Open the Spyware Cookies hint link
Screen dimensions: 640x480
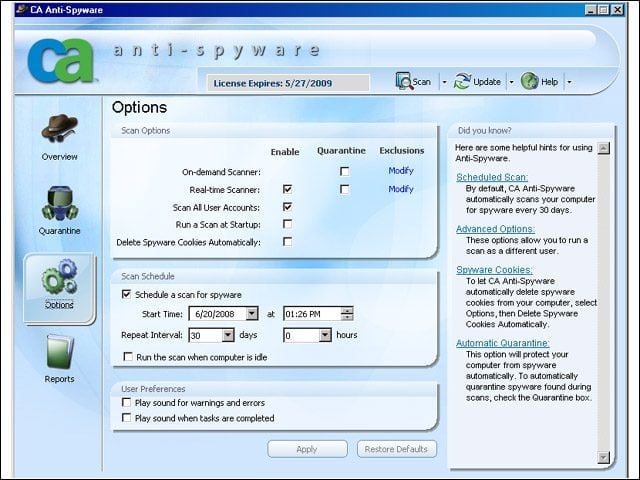click(x=494, y=270)
